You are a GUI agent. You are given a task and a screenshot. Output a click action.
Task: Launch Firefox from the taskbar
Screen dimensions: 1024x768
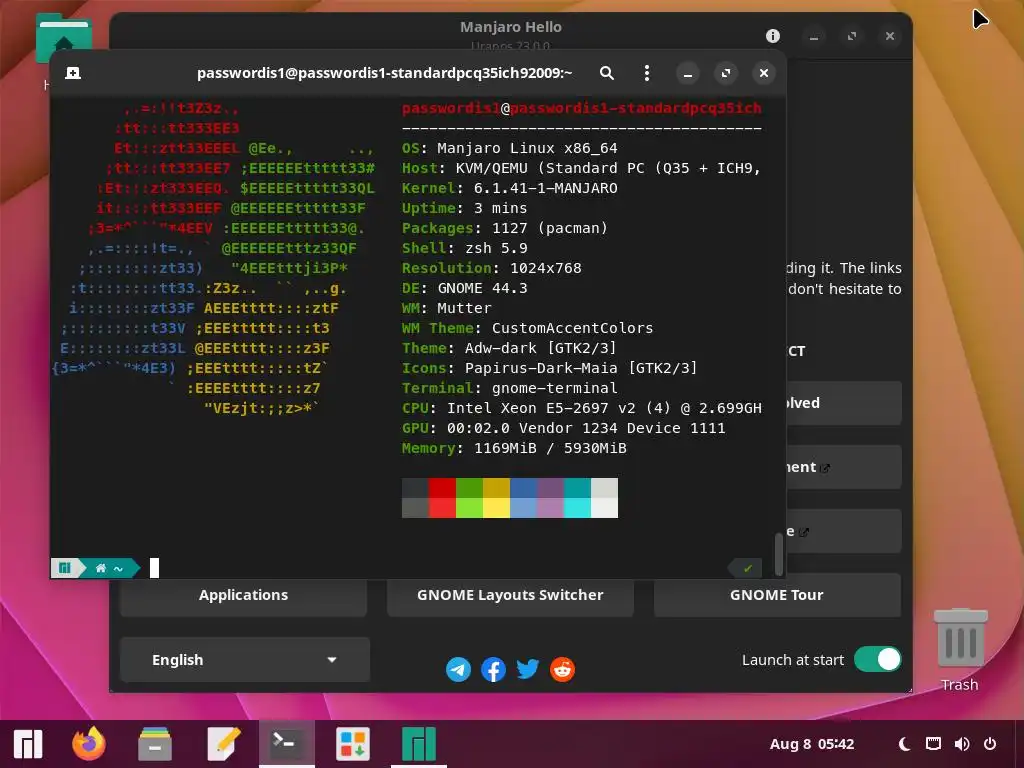89,744
